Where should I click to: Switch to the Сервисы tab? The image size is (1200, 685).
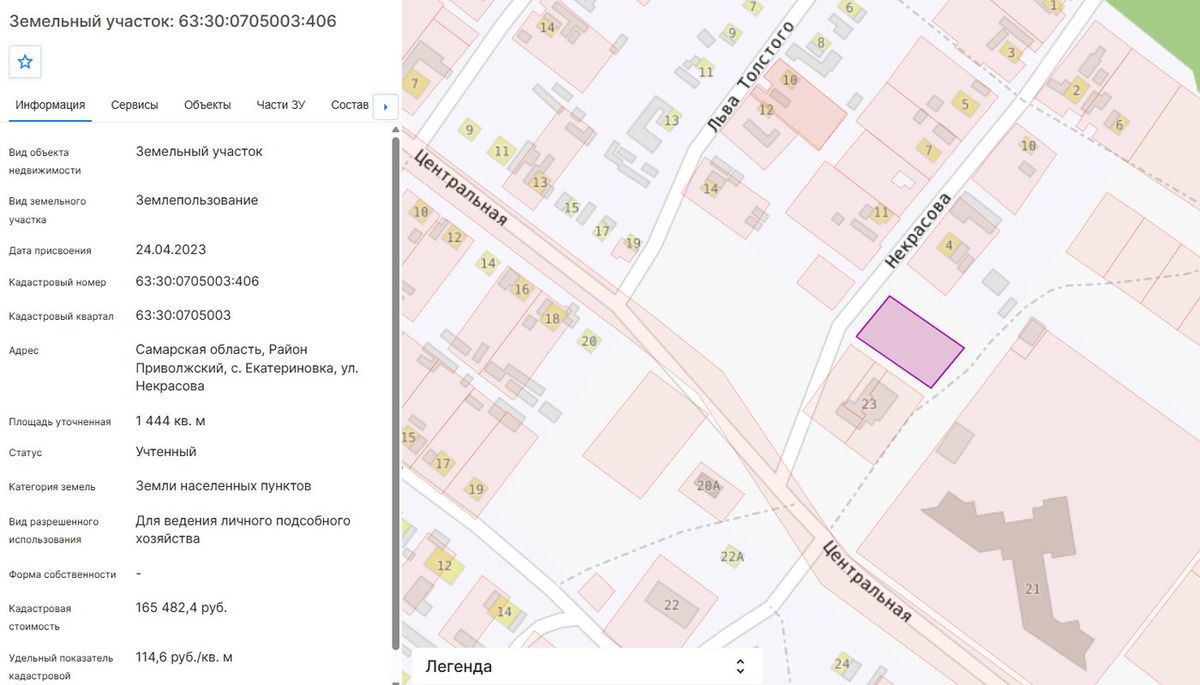(135, 105)
